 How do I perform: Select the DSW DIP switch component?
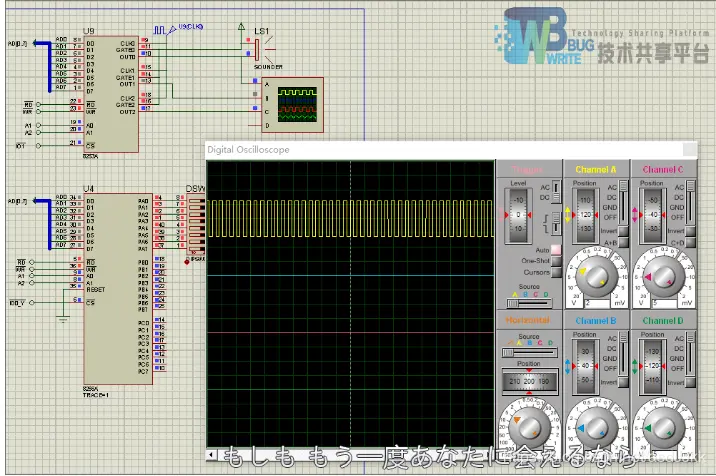196,224
